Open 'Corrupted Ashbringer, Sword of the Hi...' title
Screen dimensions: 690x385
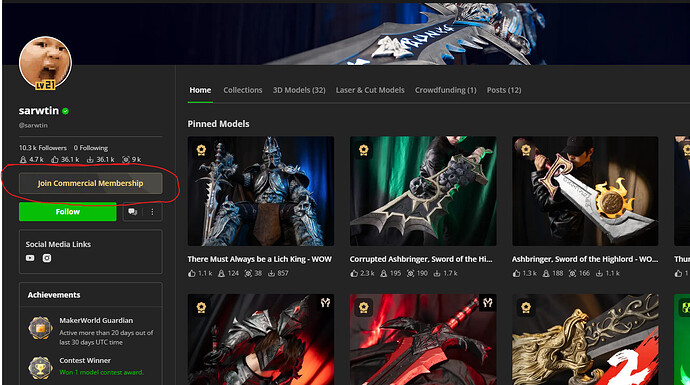tap(421, 259)
